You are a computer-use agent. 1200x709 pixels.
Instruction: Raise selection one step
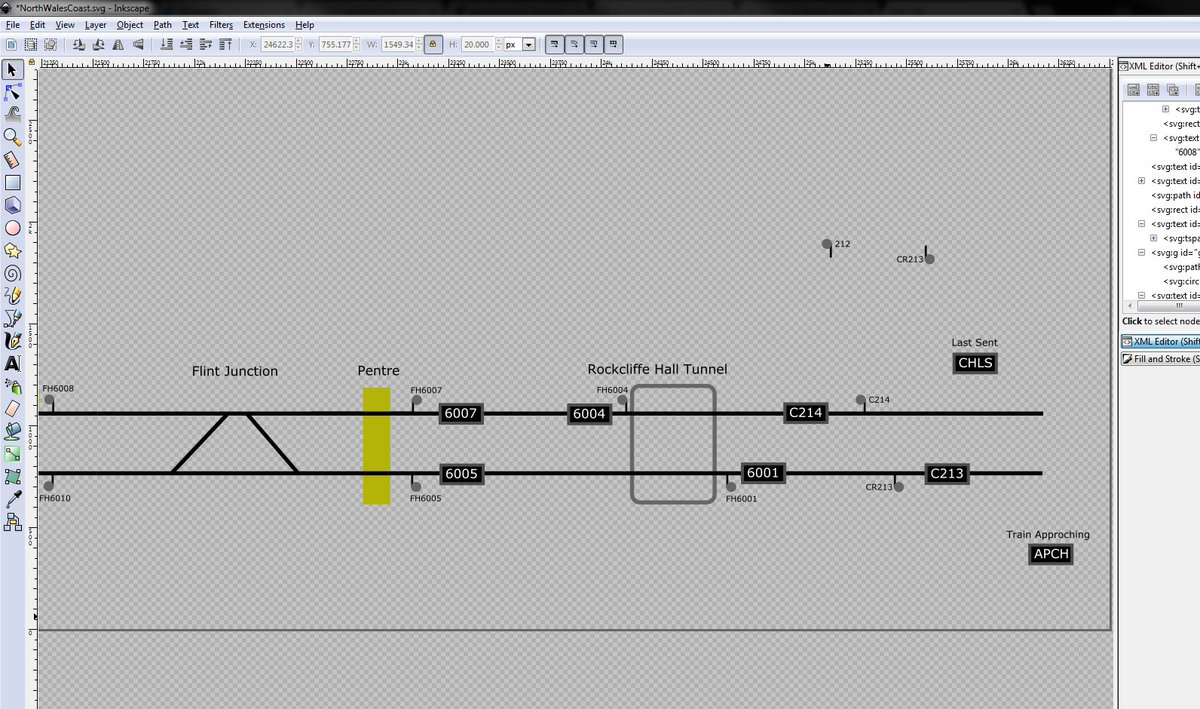205,44
